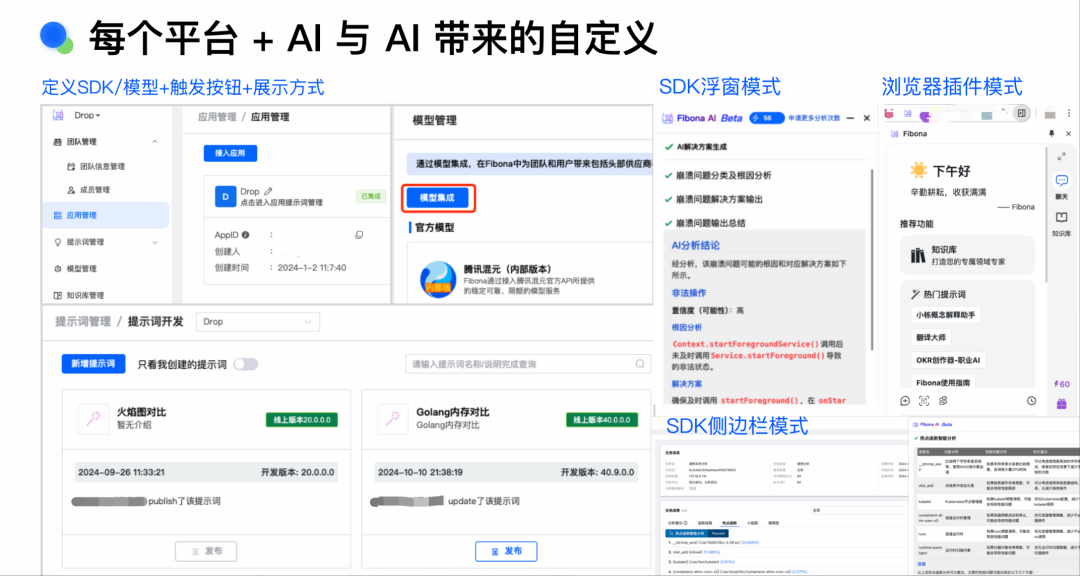Click 应用管理 breadcrumb link
Image resolution: width=1080 pixels, height=576 pixels.
tap(216, 117)
